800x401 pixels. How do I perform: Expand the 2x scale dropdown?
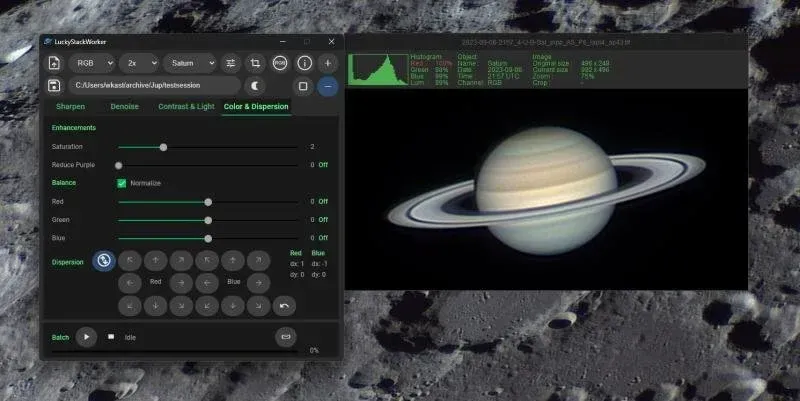coord(139,63)
